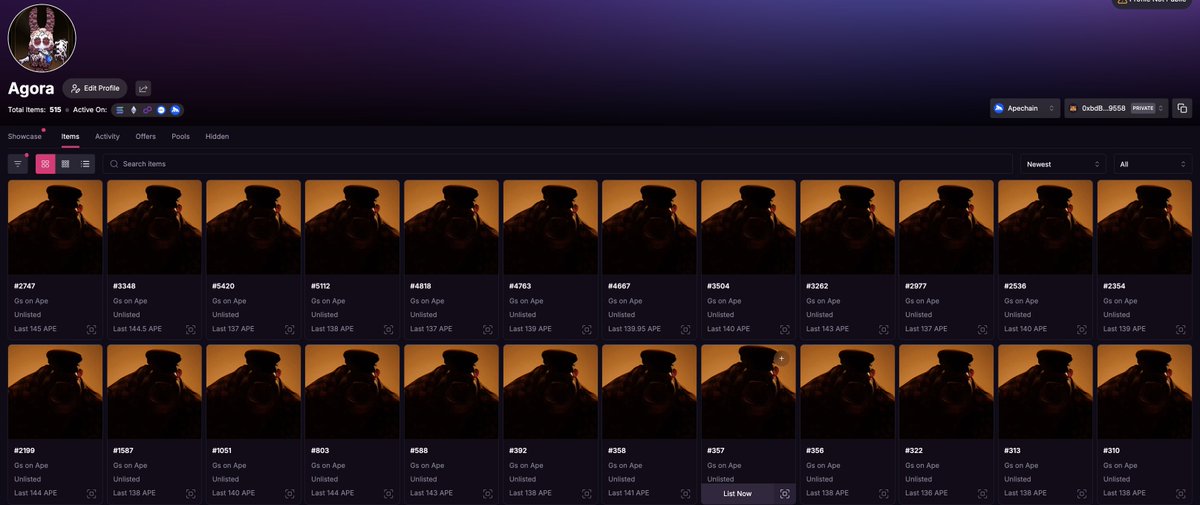
Task: Open the thumbnail of item #588
Action: (451, 392)
